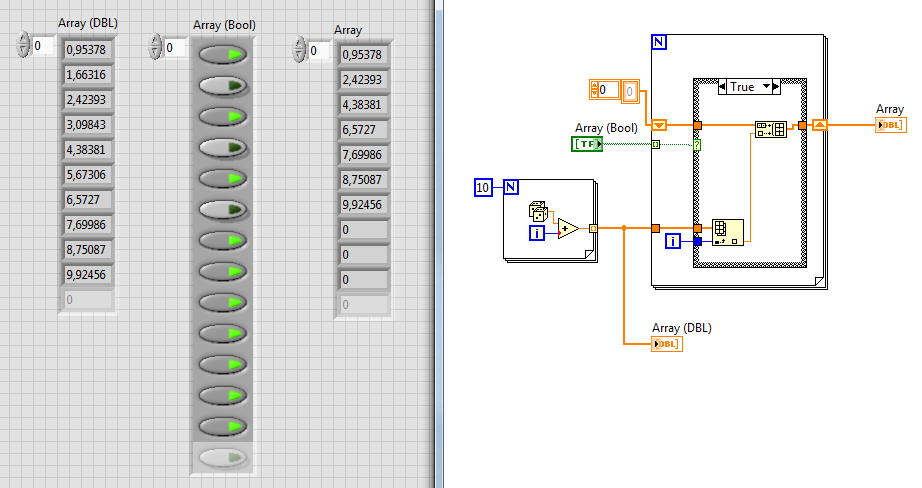Click the greyed empty element in Array (DBL)
The width and height of the screenshot is (922, 488).
tap(87, 300)
